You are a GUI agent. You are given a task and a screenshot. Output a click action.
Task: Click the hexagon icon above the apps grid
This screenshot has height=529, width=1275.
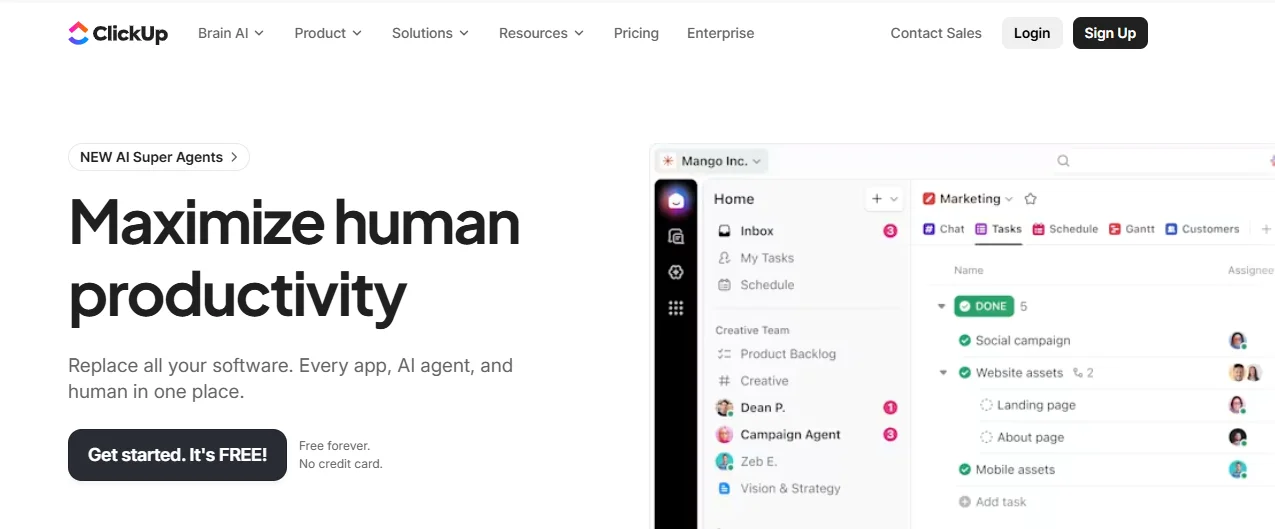[x=676, y=272]
